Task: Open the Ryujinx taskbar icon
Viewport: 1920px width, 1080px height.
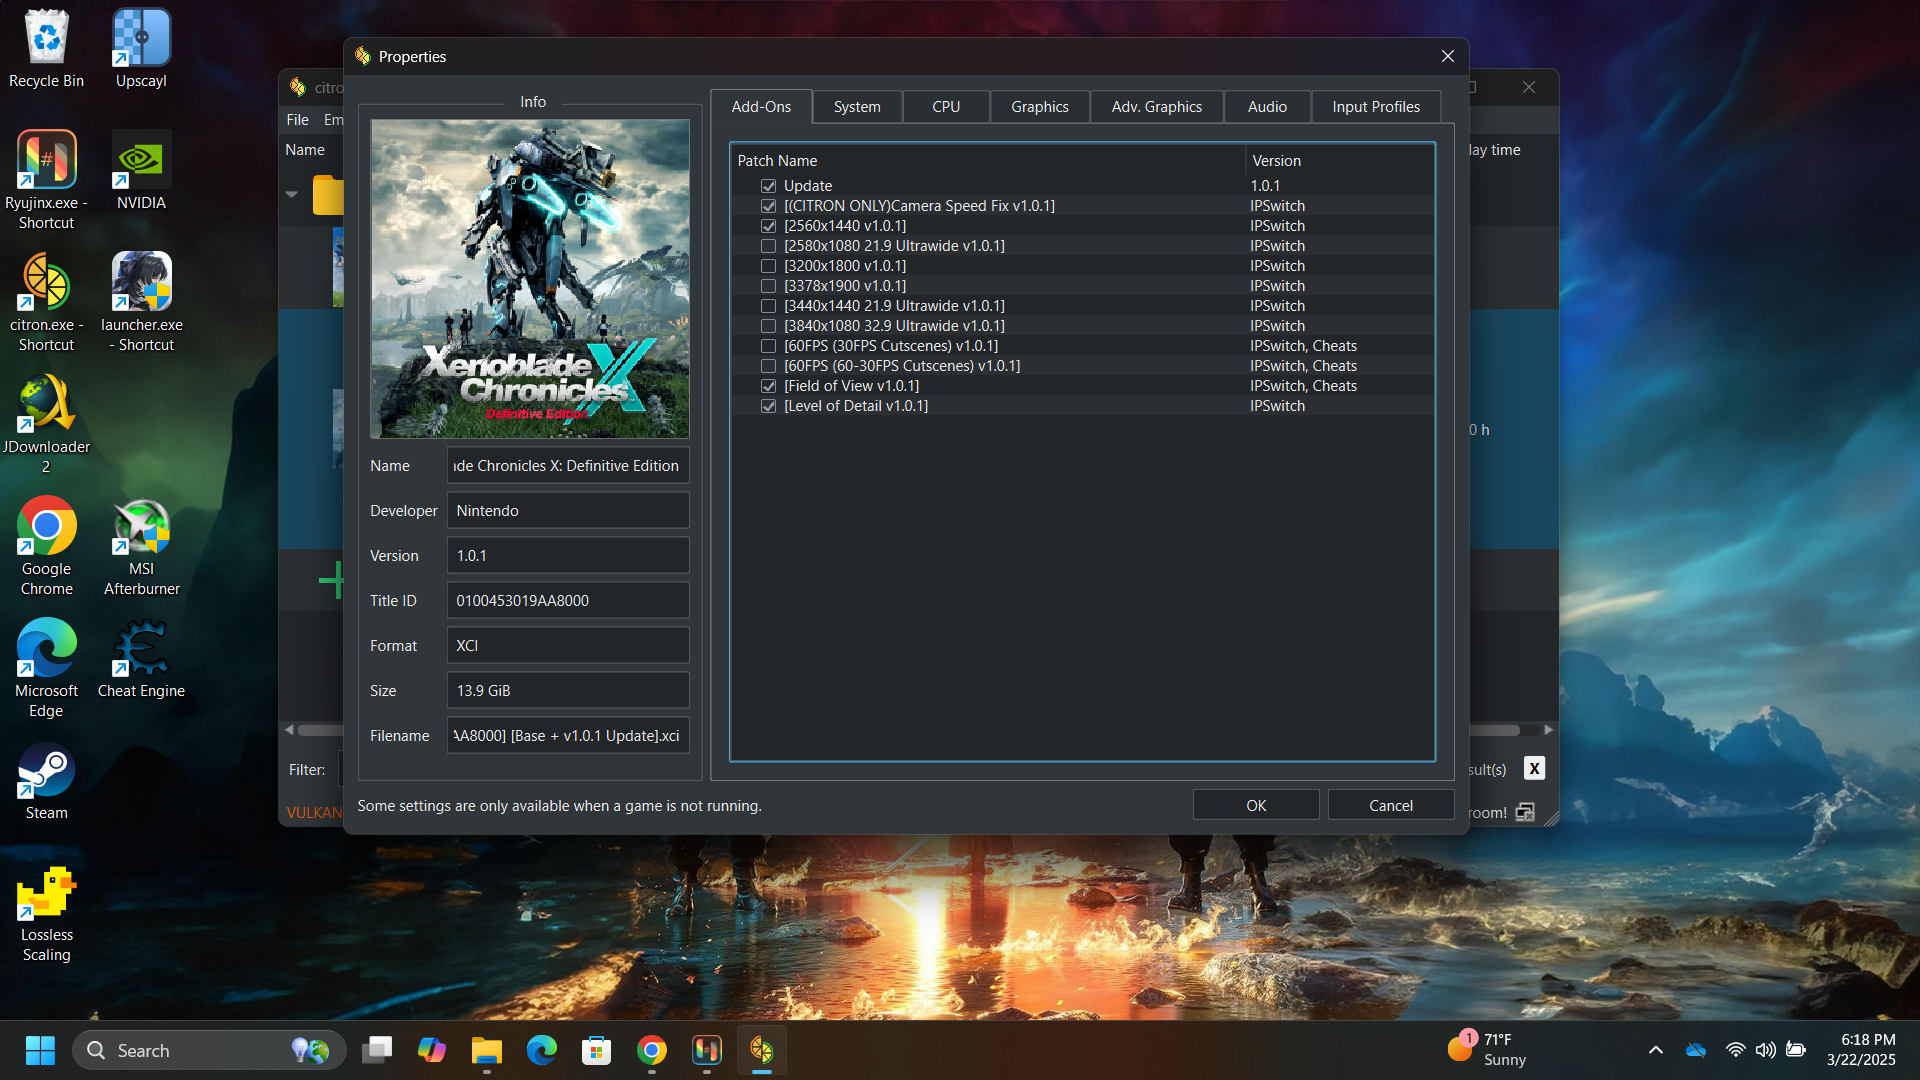Action: tap(707, 1050)
